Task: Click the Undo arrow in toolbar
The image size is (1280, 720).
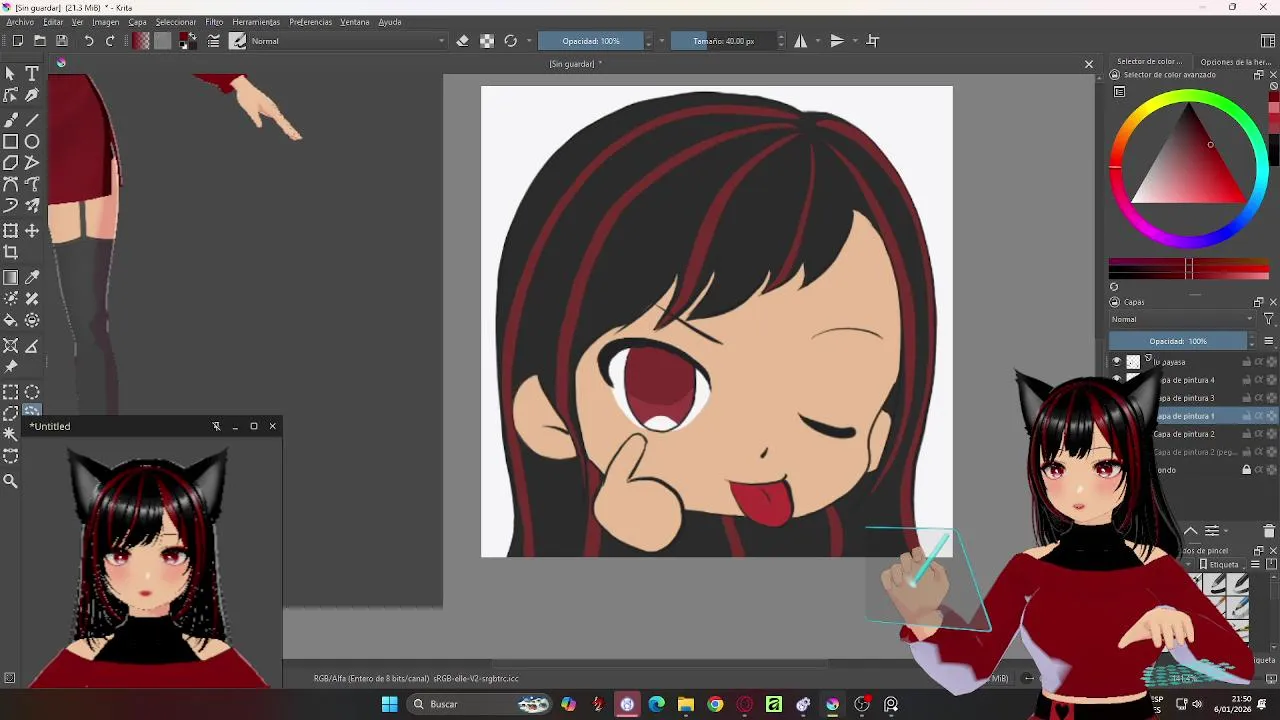Action: tap(89, 41)
